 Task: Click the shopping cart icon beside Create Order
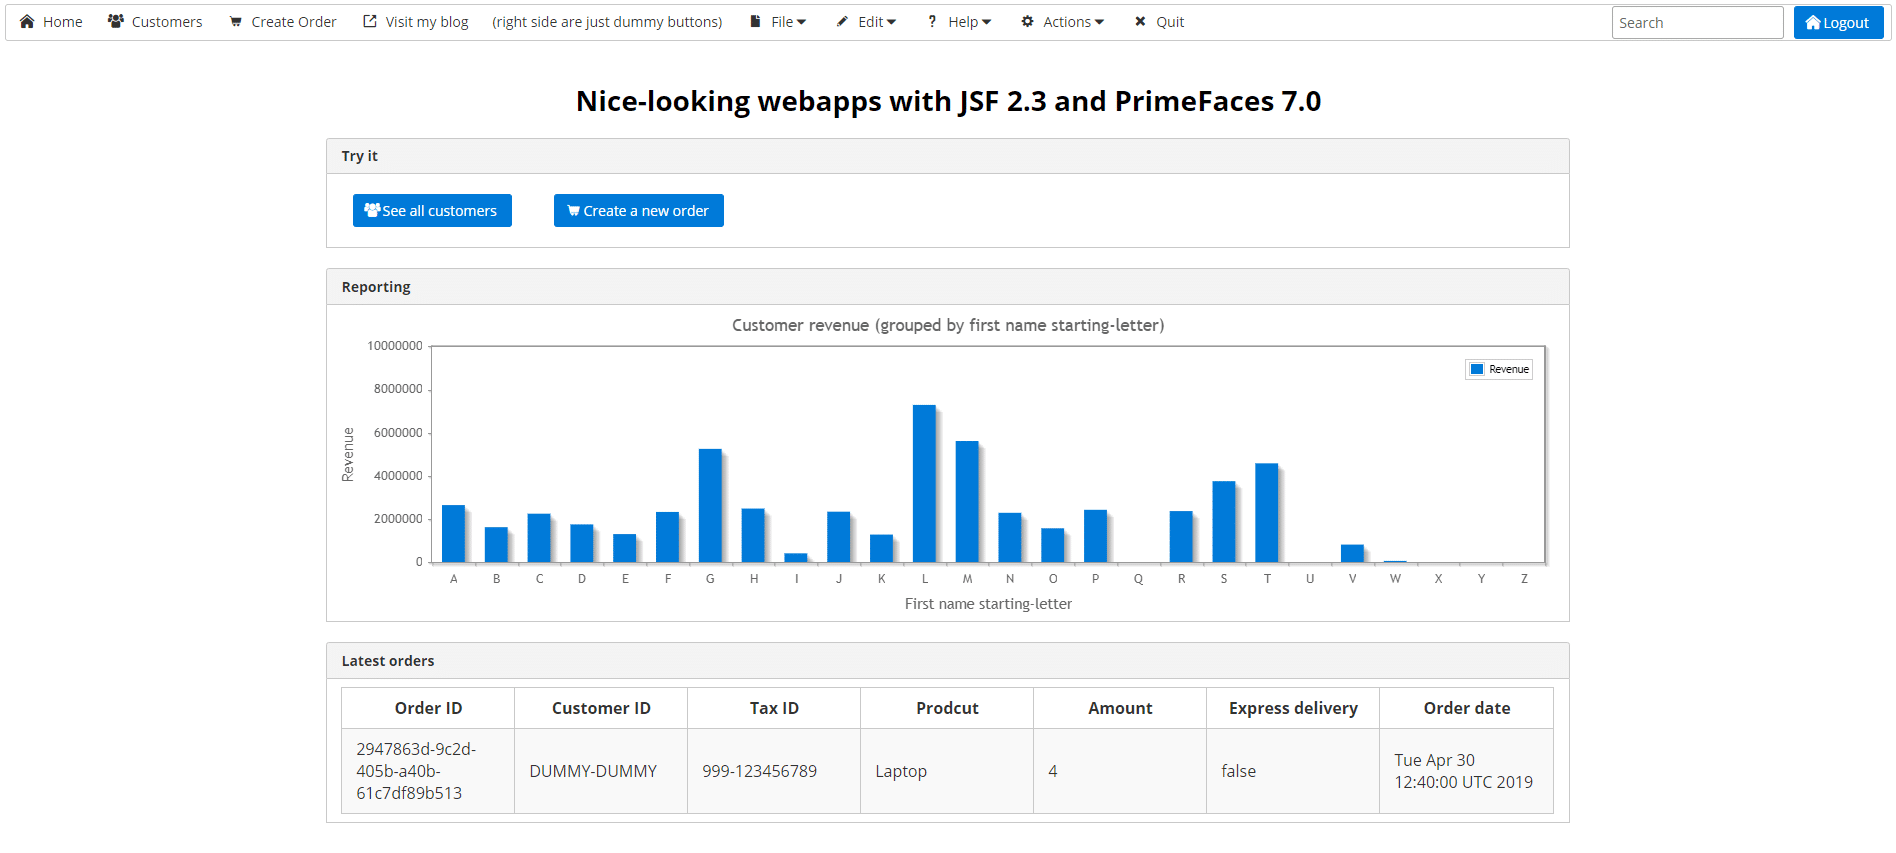236,21
